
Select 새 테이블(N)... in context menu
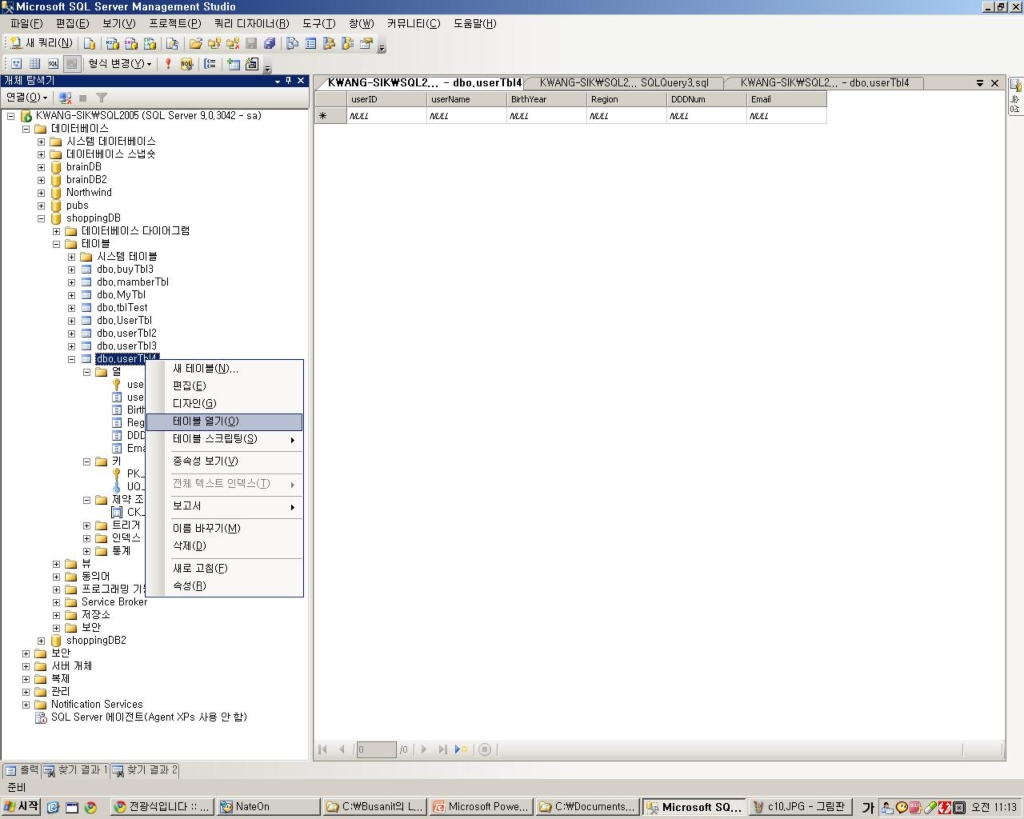point(225,368)
